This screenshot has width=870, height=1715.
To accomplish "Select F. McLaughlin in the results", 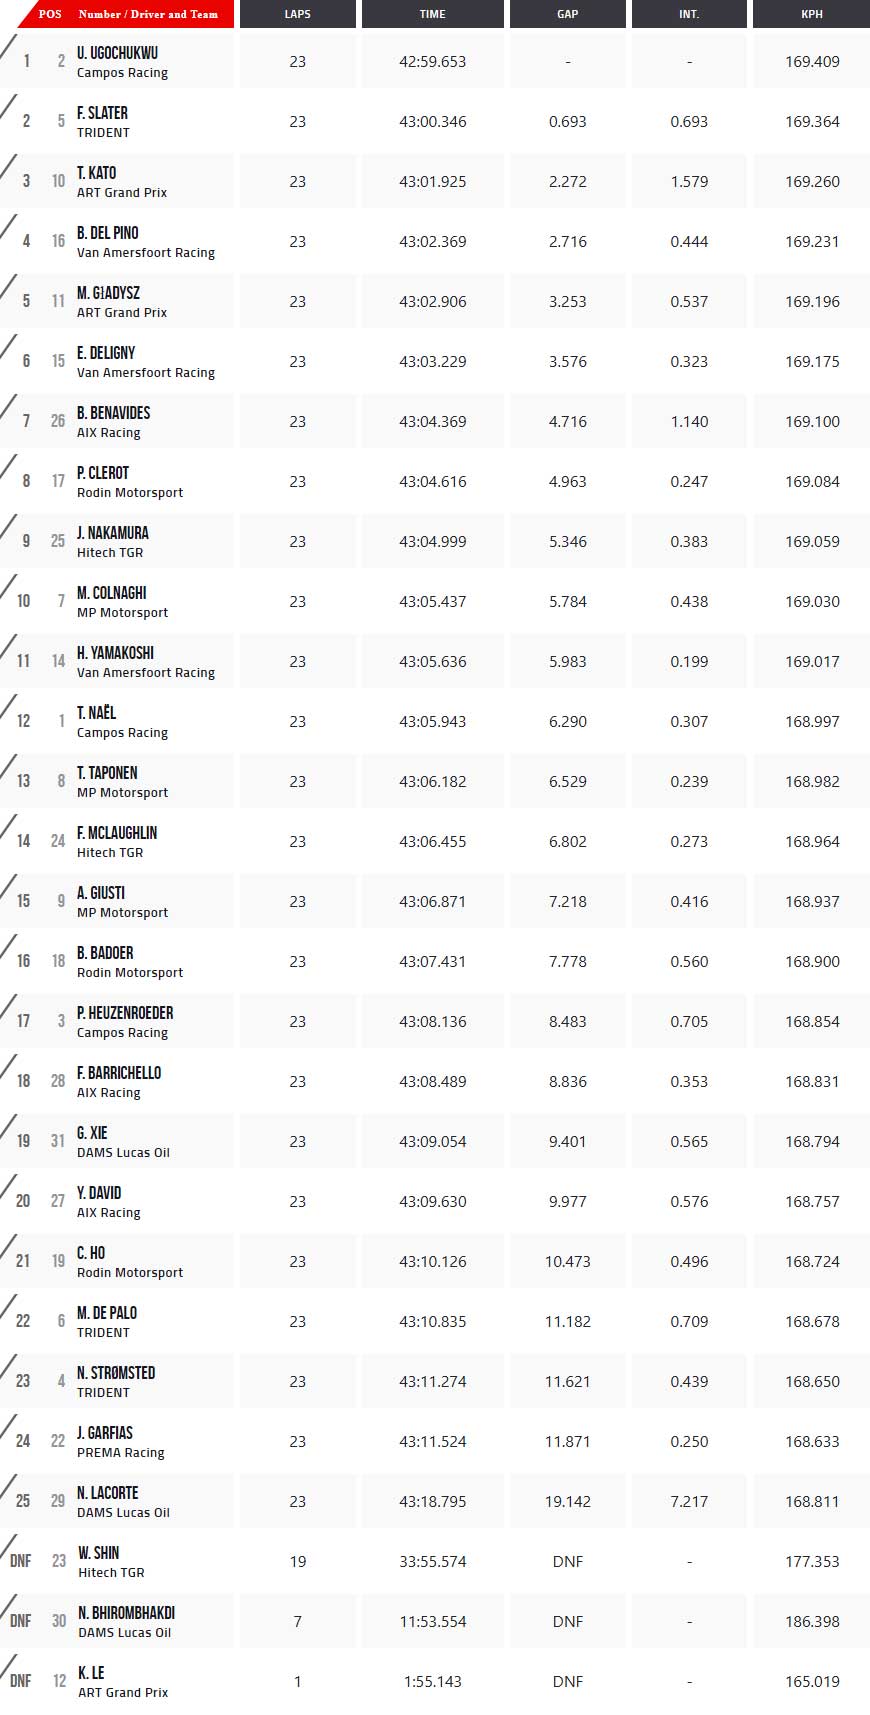I will coord(117,833).
